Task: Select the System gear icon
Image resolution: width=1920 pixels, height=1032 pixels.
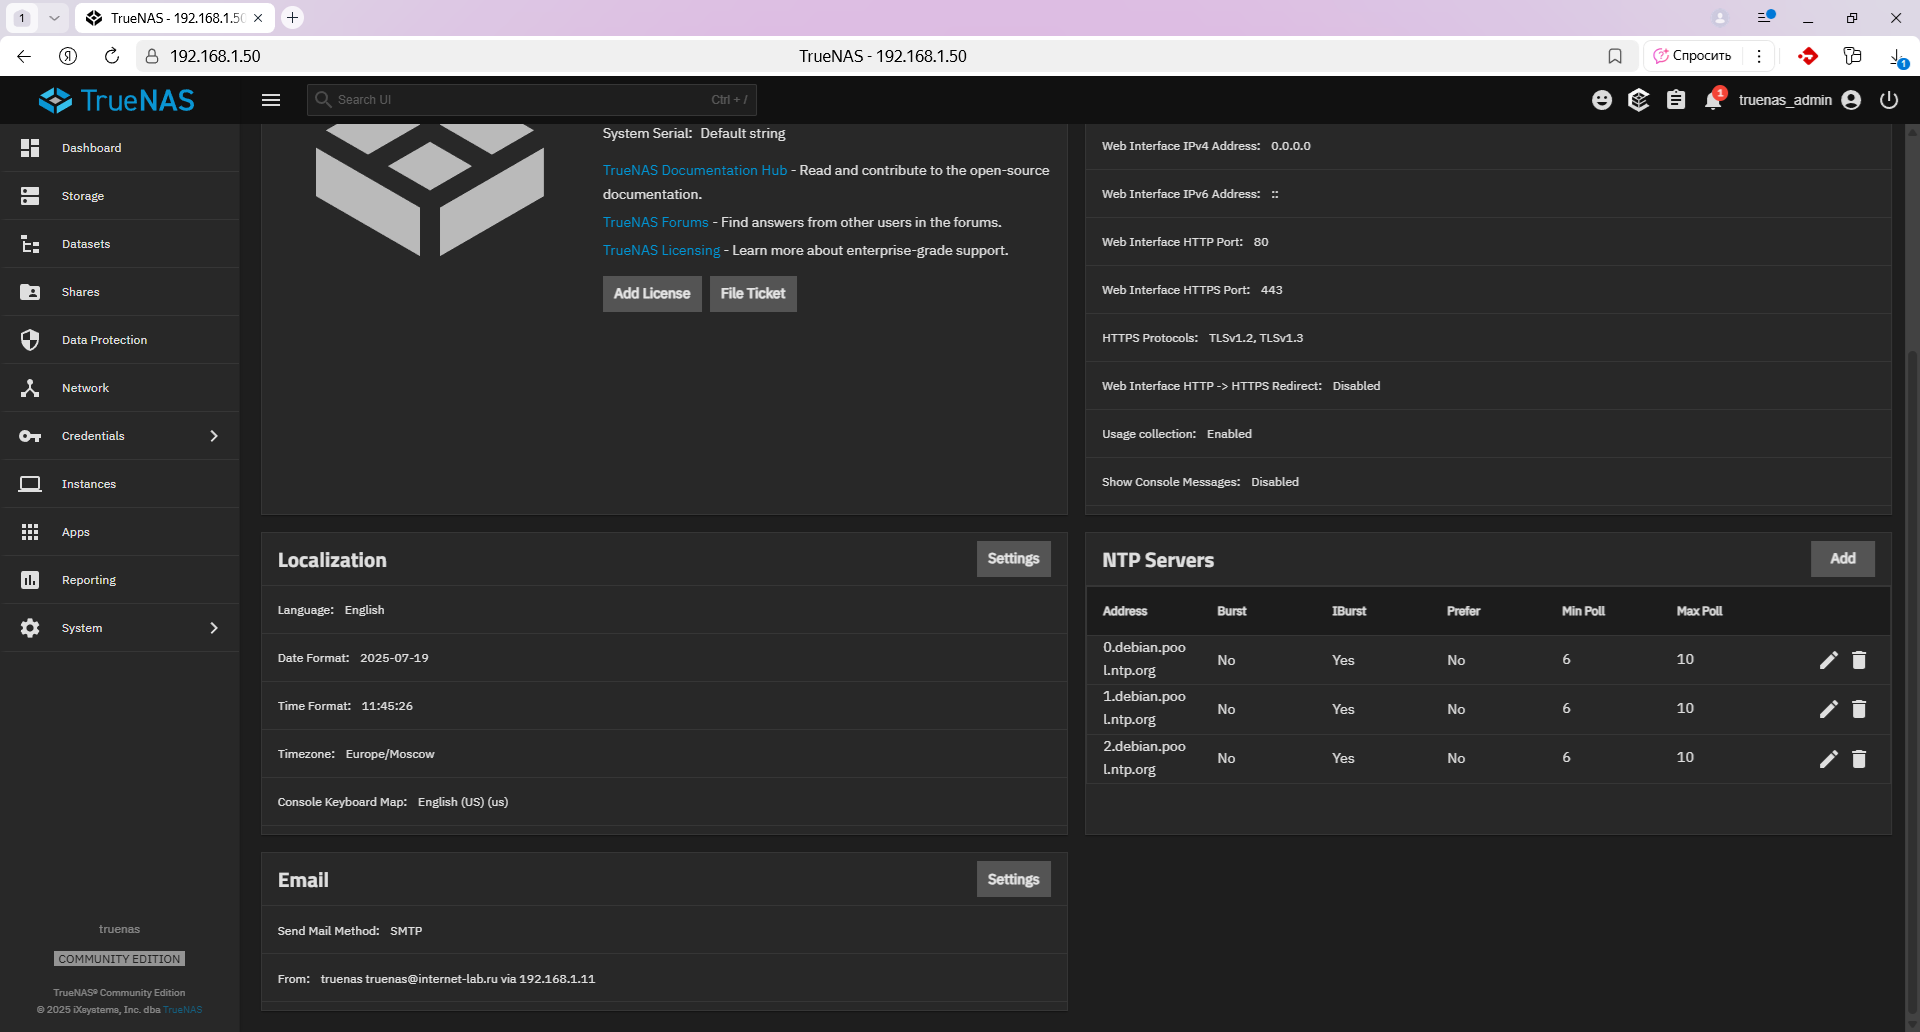Action: tap(30, 628)
